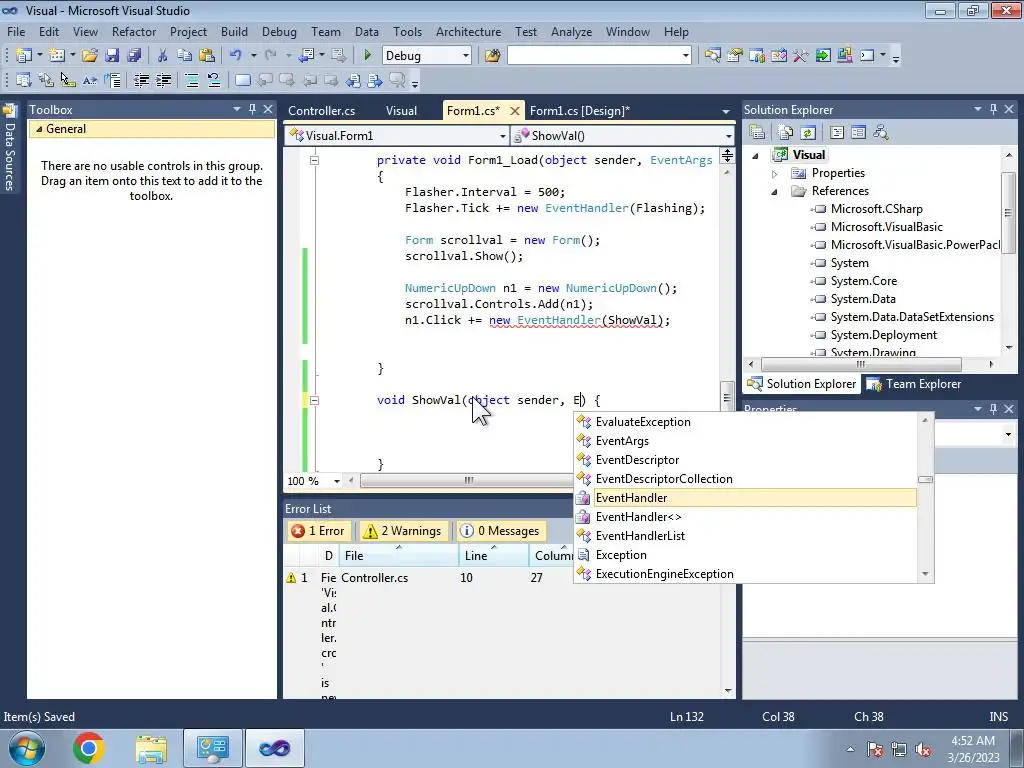Switch to the Controller.cs tab
1024x768 pixels.
(x=321, y=110)
